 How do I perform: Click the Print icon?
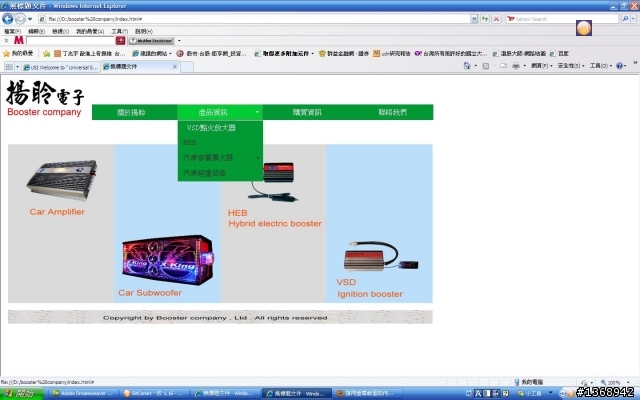coord(516,66)
